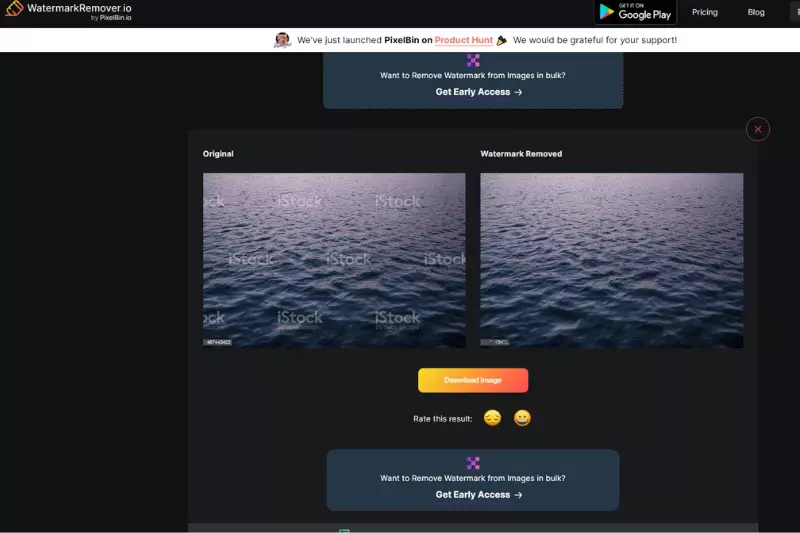This screenshot has height=533, width=800.
Task: Open the Blog page
Action: coord(756,12)
